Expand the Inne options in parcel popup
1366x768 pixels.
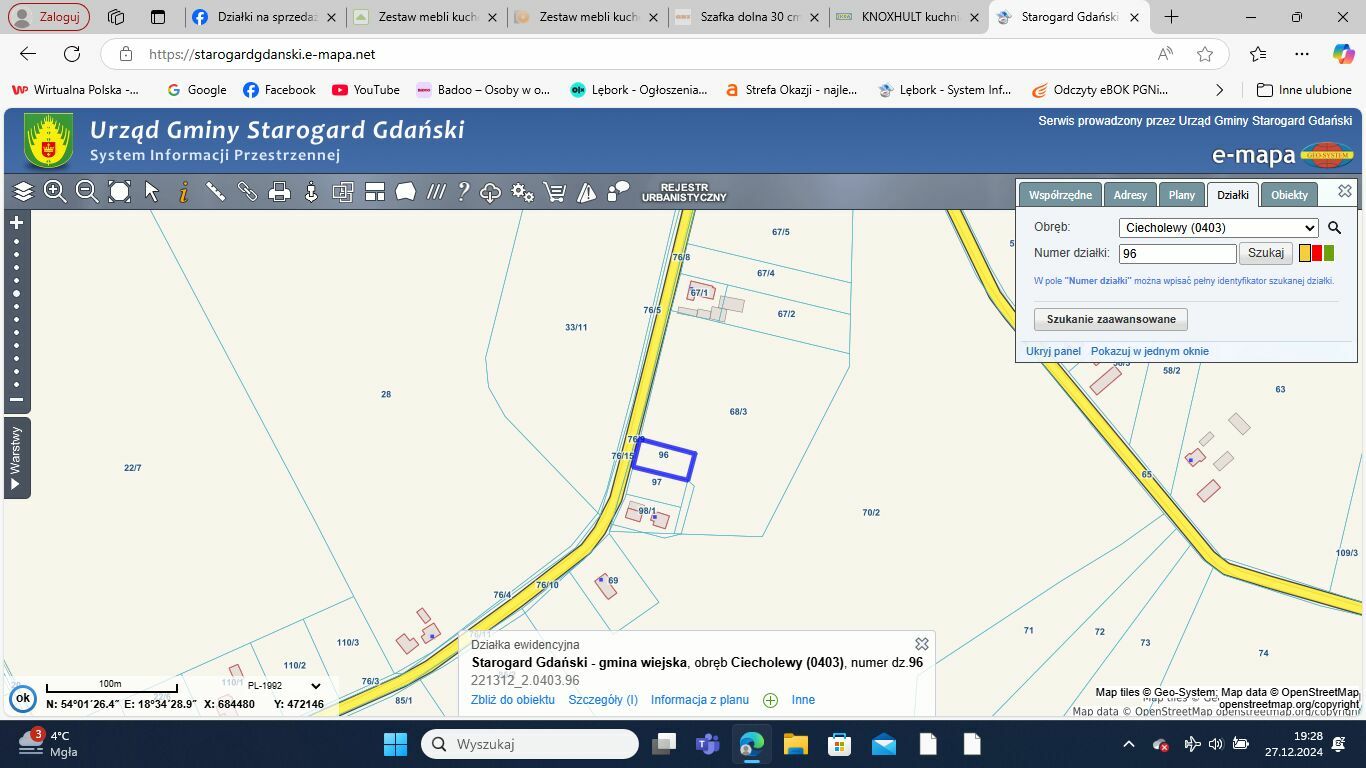click(802, 700)
